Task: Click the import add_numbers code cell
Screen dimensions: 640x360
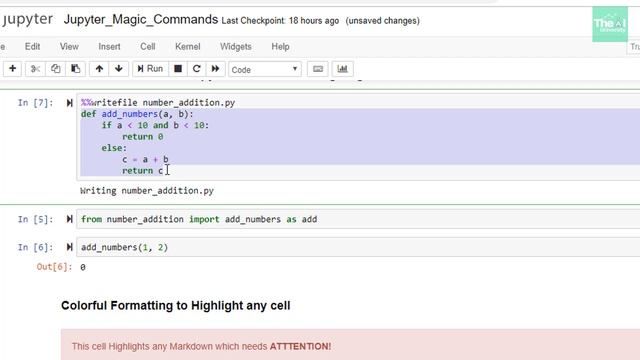Action: [x=358, y=220]
